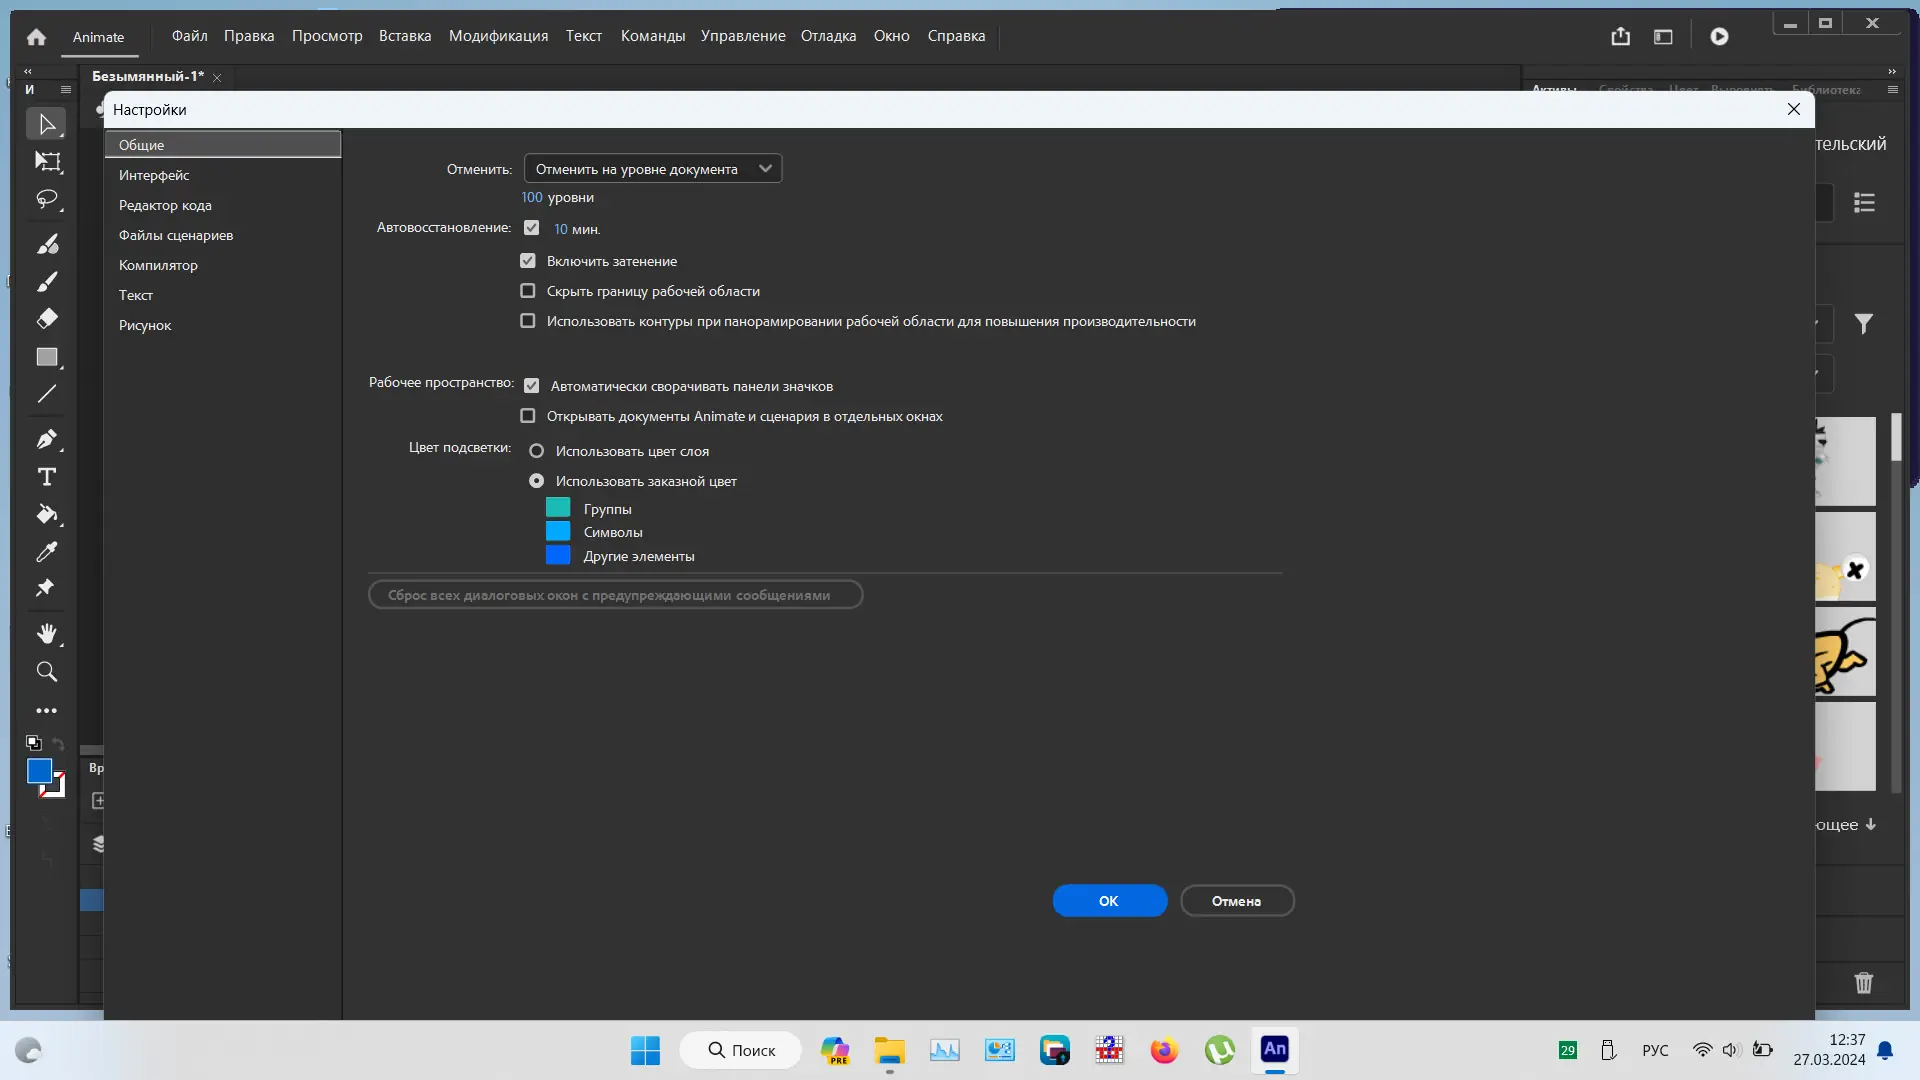
Task: Open the Assets panel options menu
Action: pos(1892,90)
